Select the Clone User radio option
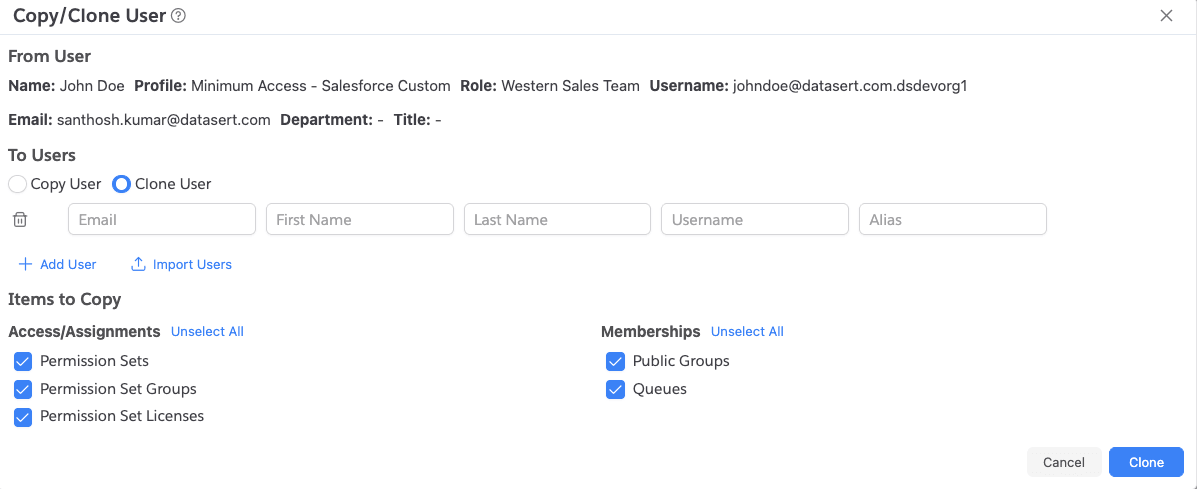Screen dimensions: 1197x489 122,184
